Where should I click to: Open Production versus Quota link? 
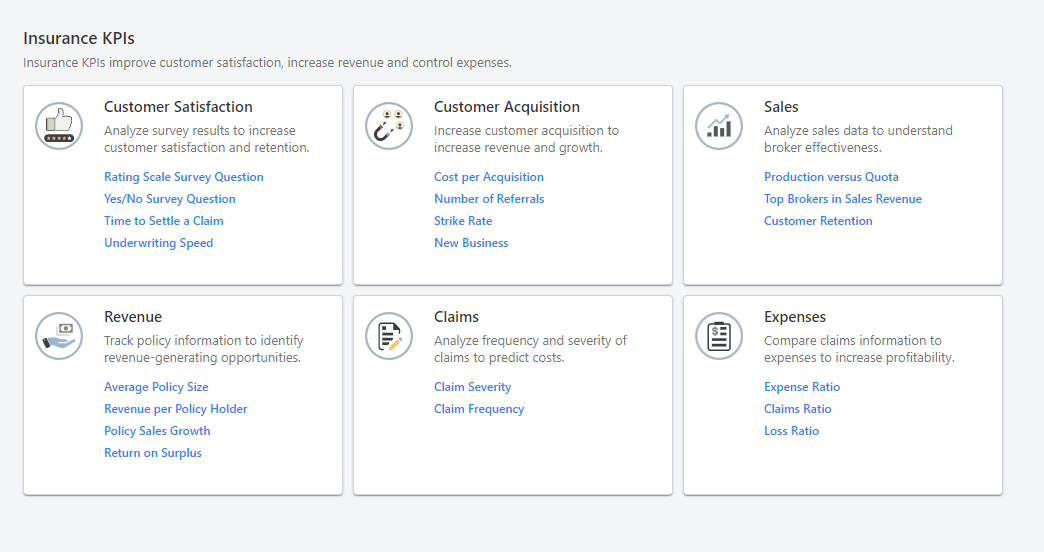(831, 177)
